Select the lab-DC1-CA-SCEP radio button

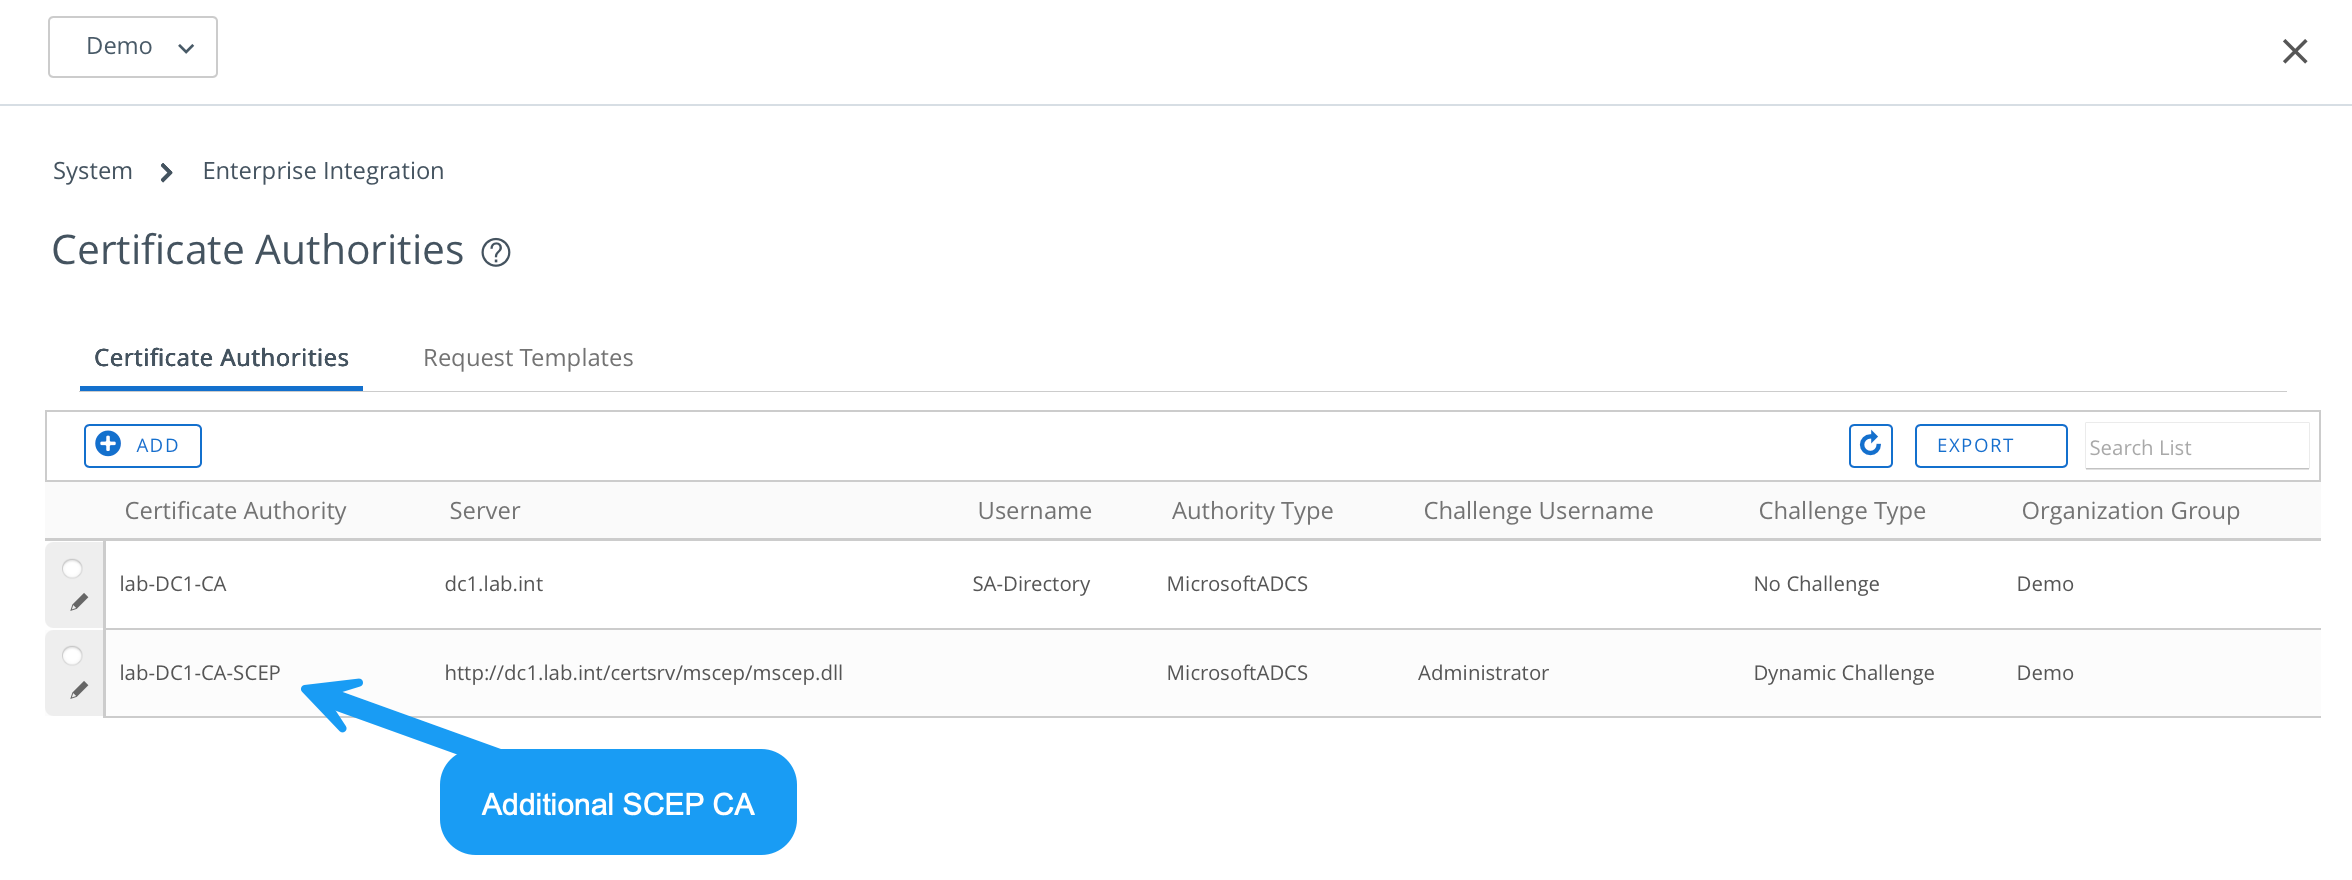[73, 656]
